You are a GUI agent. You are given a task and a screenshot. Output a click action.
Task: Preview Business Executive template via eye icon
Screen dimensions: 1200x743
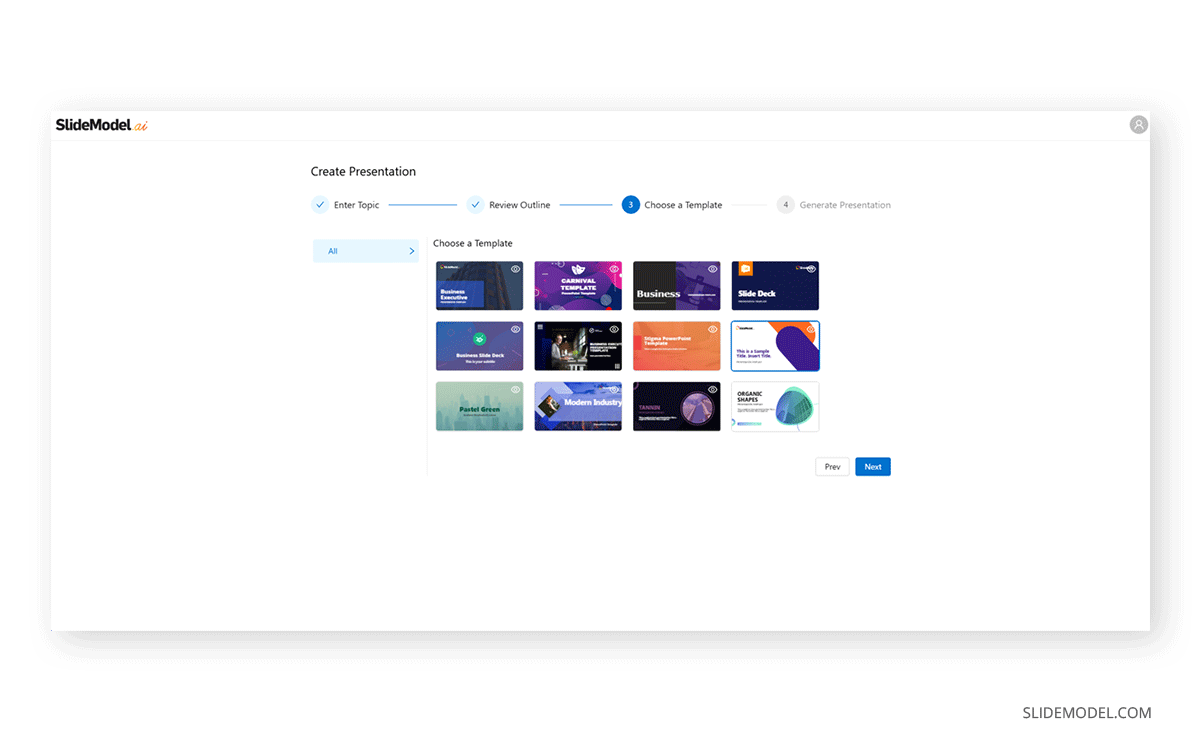(516, 269)
